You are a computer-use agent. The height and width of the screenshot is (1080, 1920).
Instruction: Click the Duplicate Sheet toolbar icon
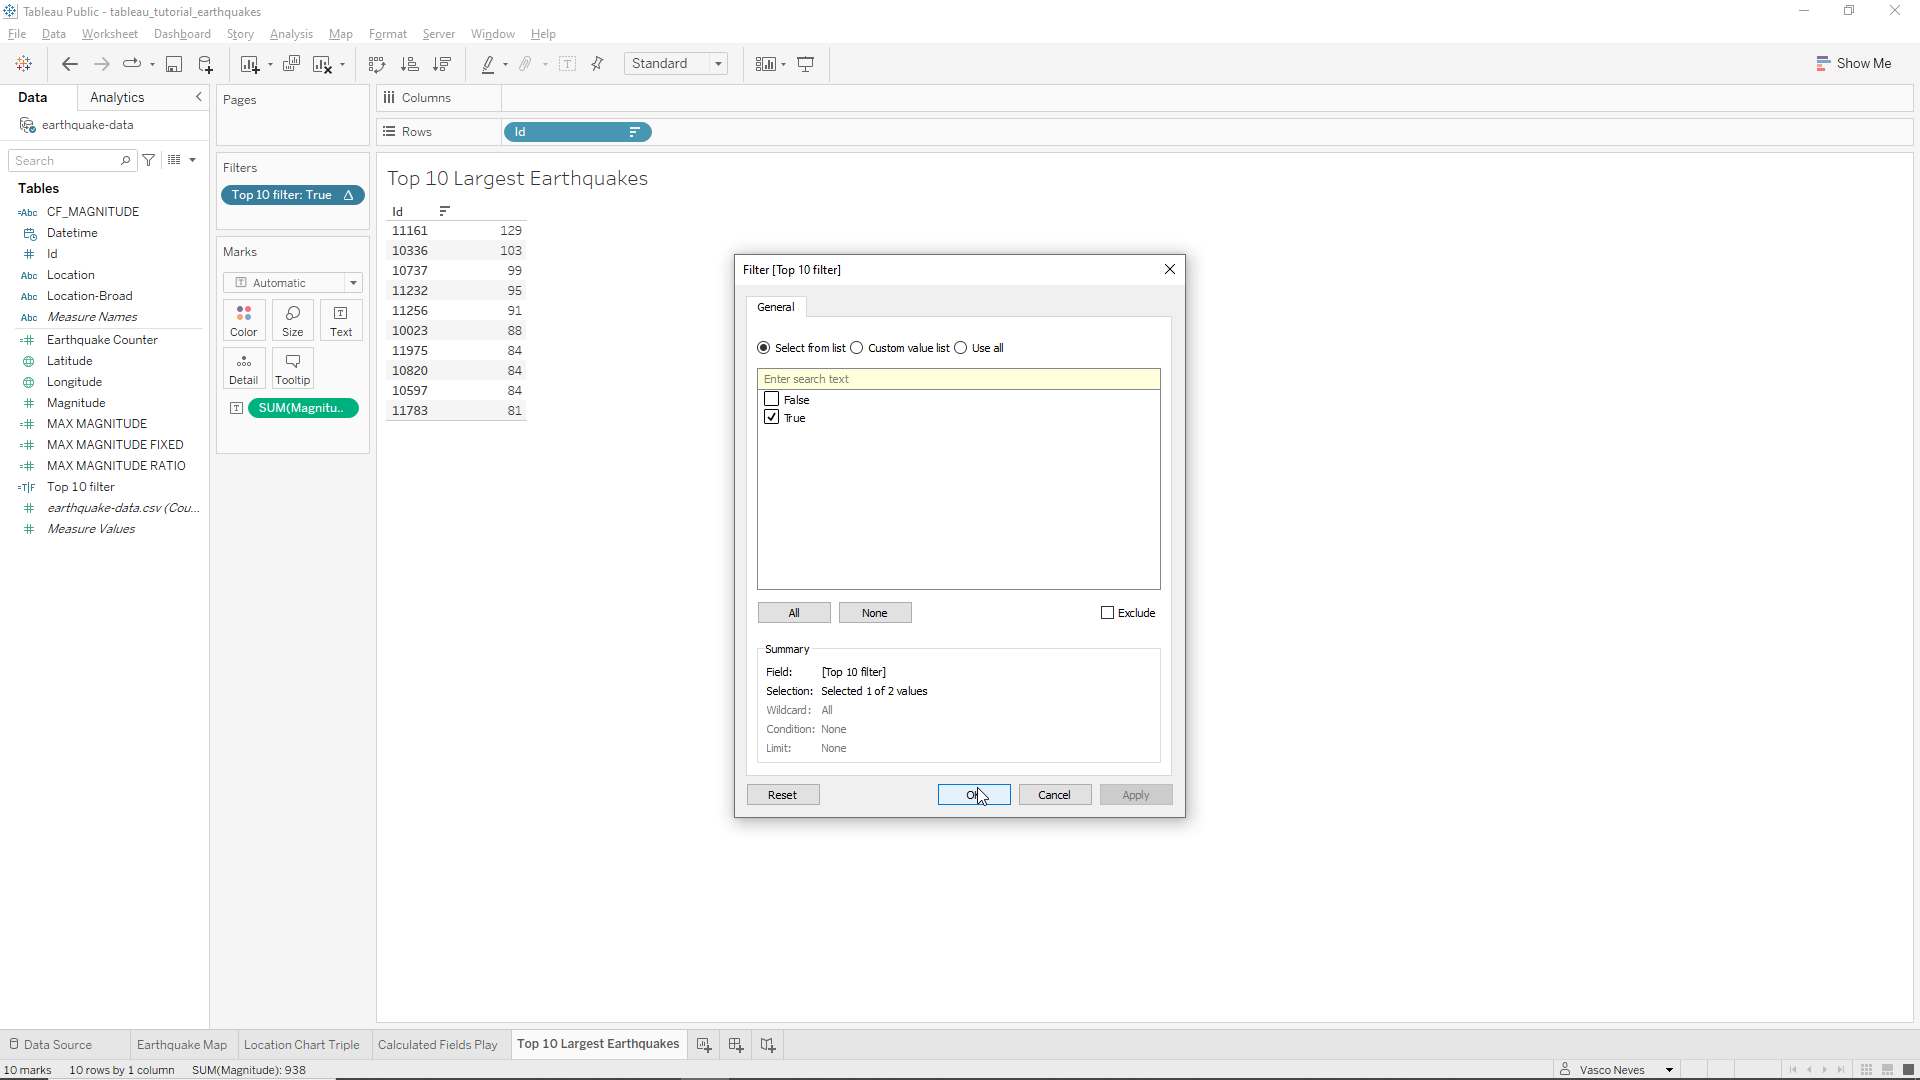[291, 64]
